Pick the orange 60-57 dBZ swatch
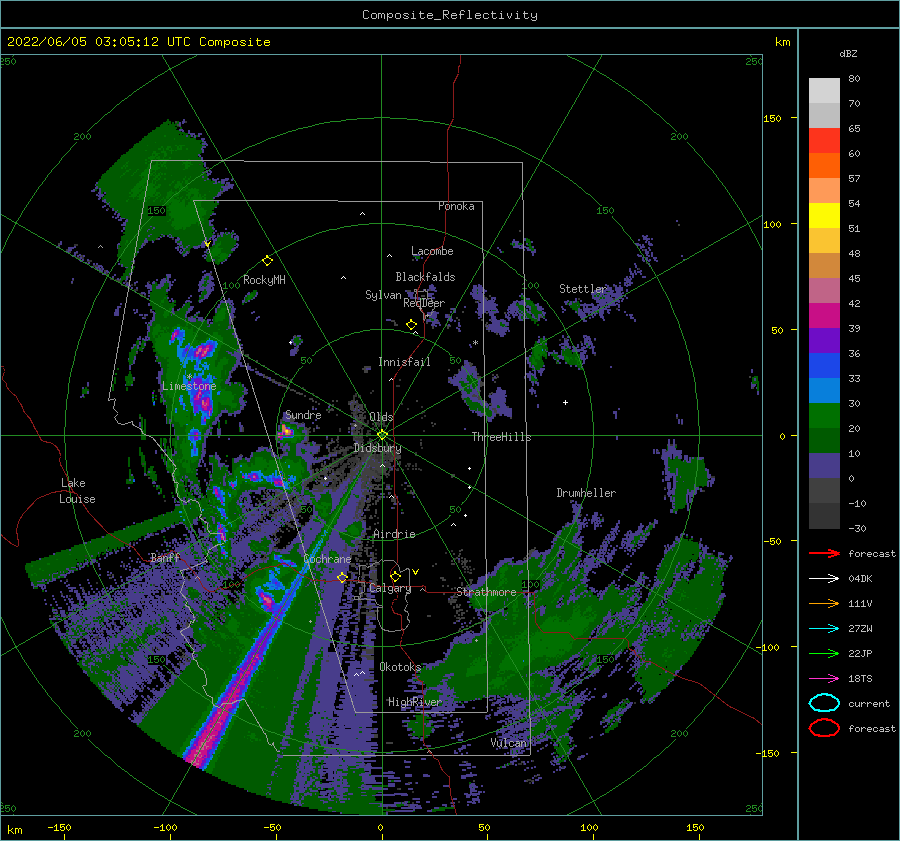 (824, 166)
